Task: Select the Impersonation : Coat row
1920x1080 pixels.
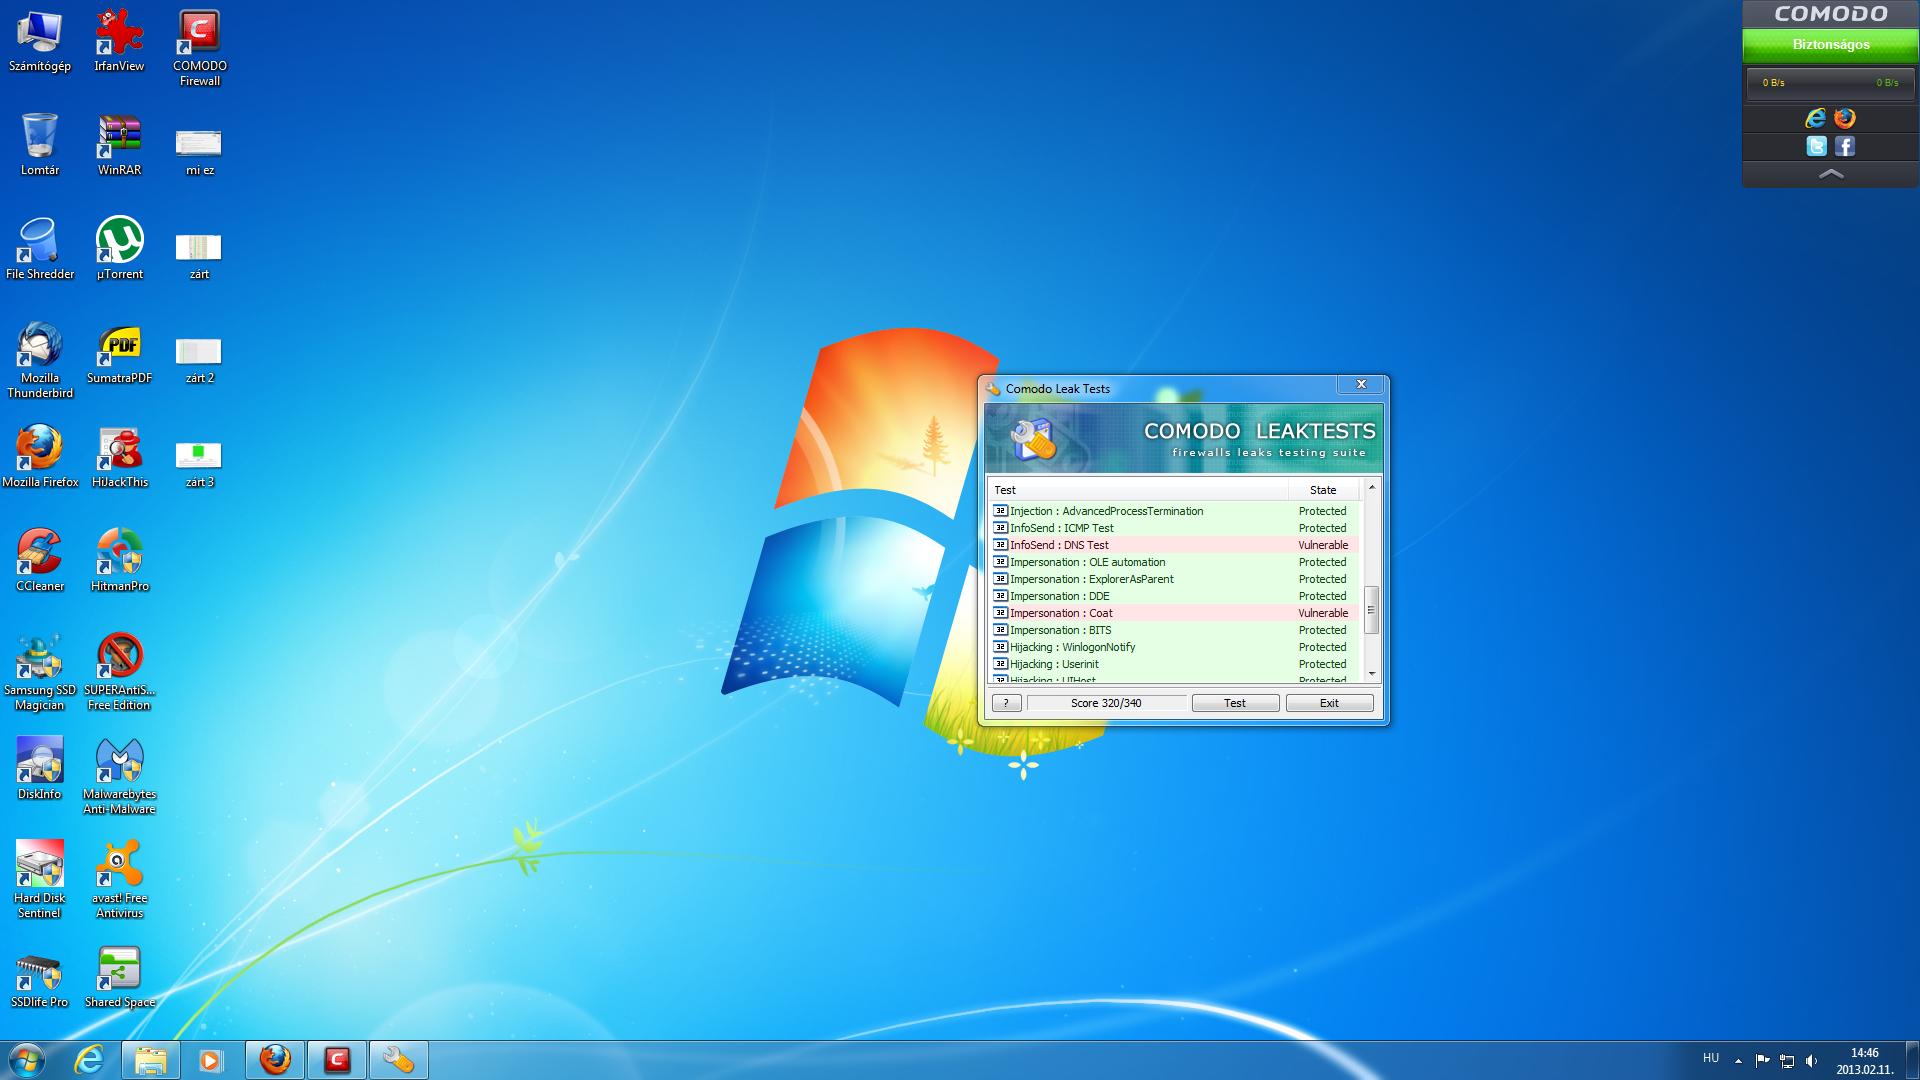Action: tap(1174, 613)
